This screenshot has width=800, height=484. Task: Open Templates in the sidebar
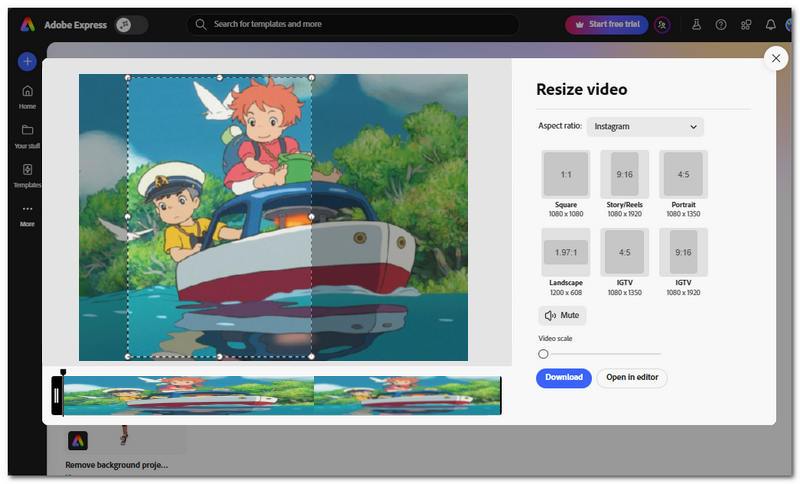27,175
